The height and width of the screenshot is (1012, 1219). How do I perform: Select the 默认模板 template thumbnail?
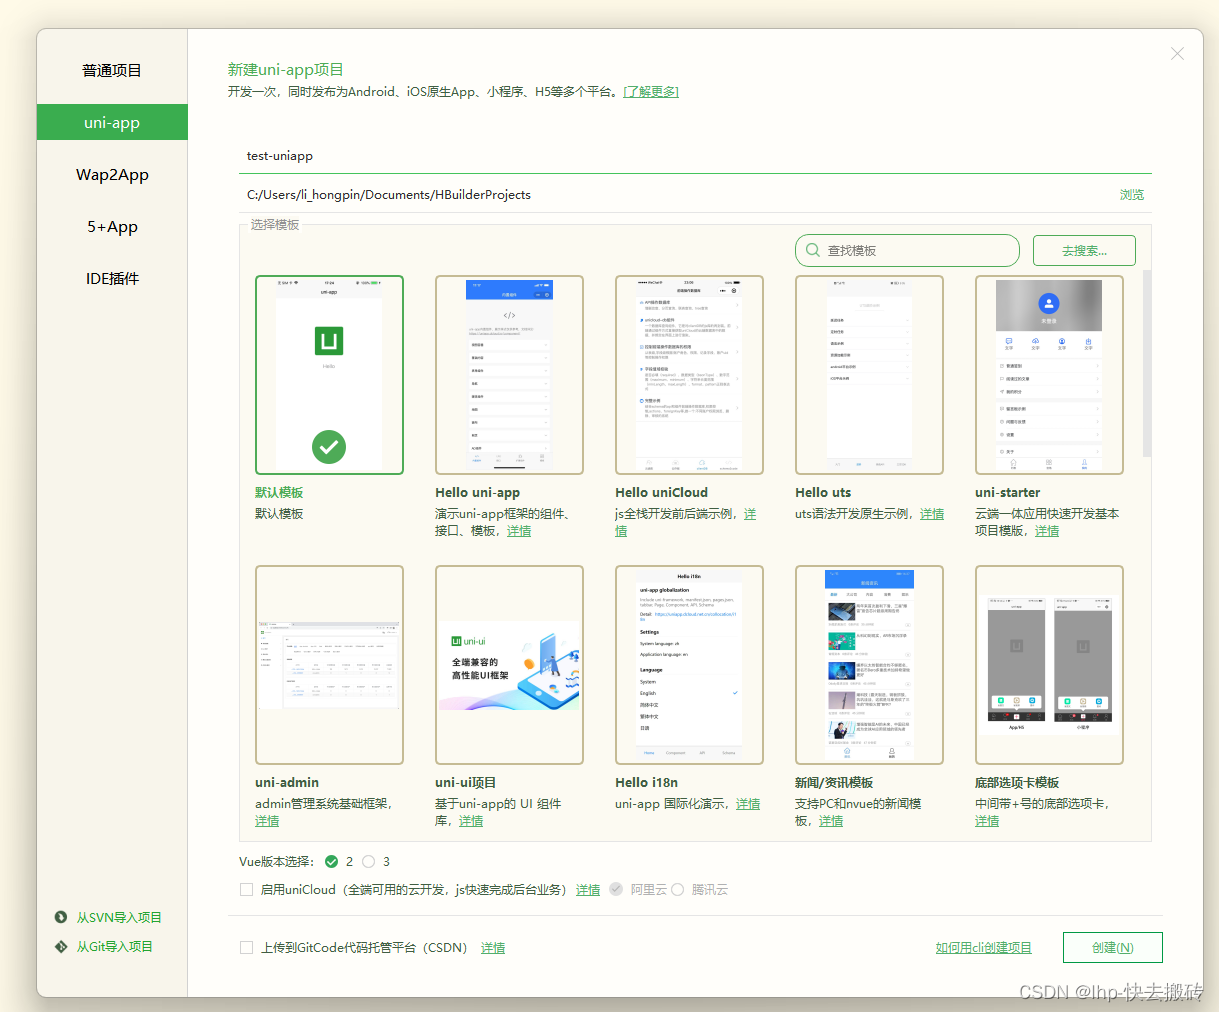click(329, 375)
